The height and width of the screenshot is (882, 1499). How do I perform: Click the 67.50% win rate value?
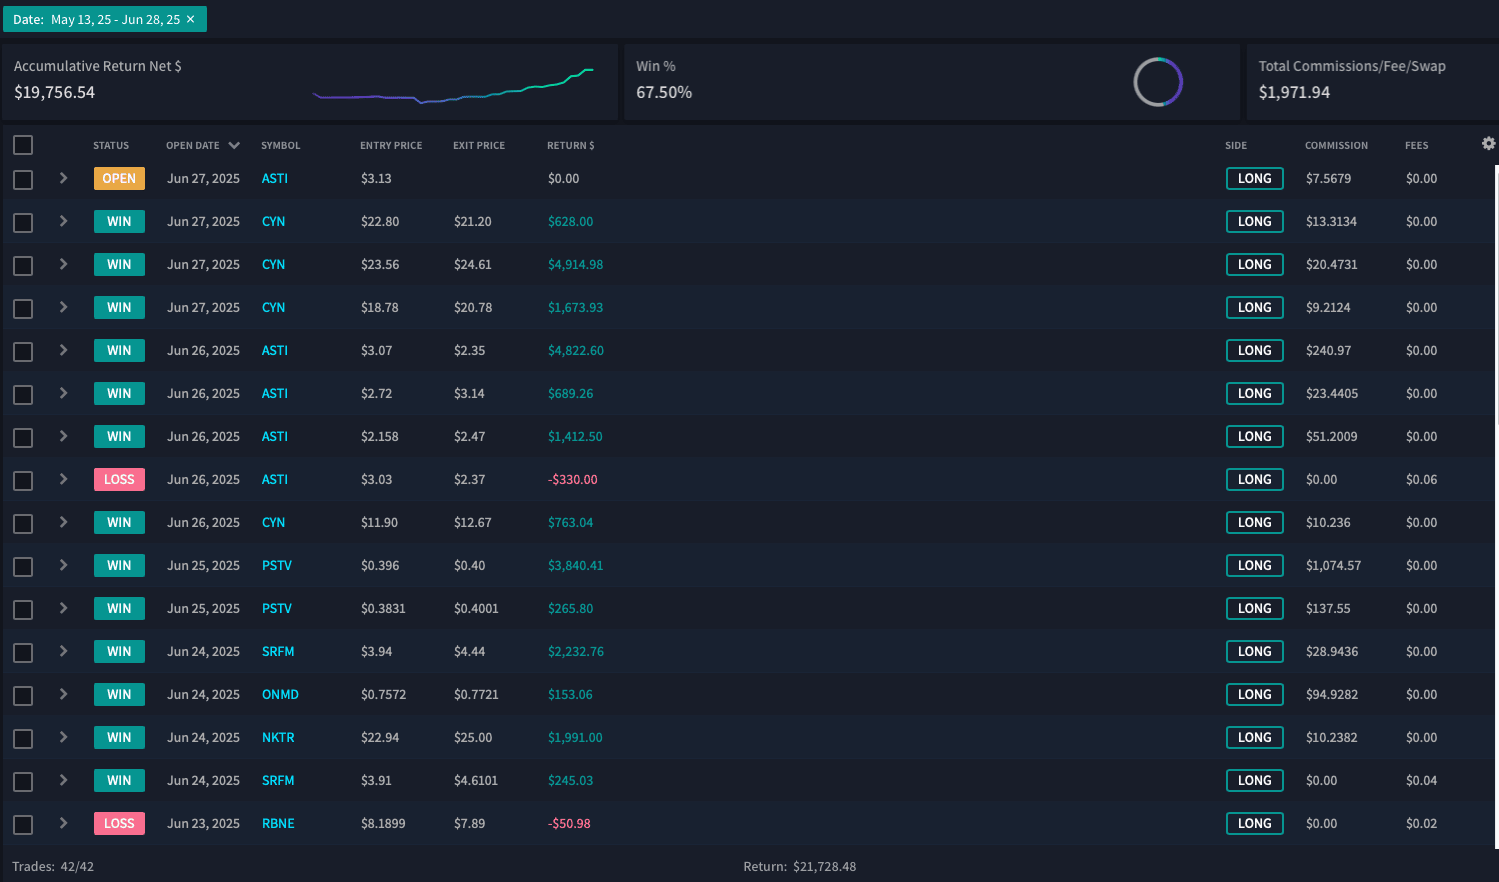(664, 93)
